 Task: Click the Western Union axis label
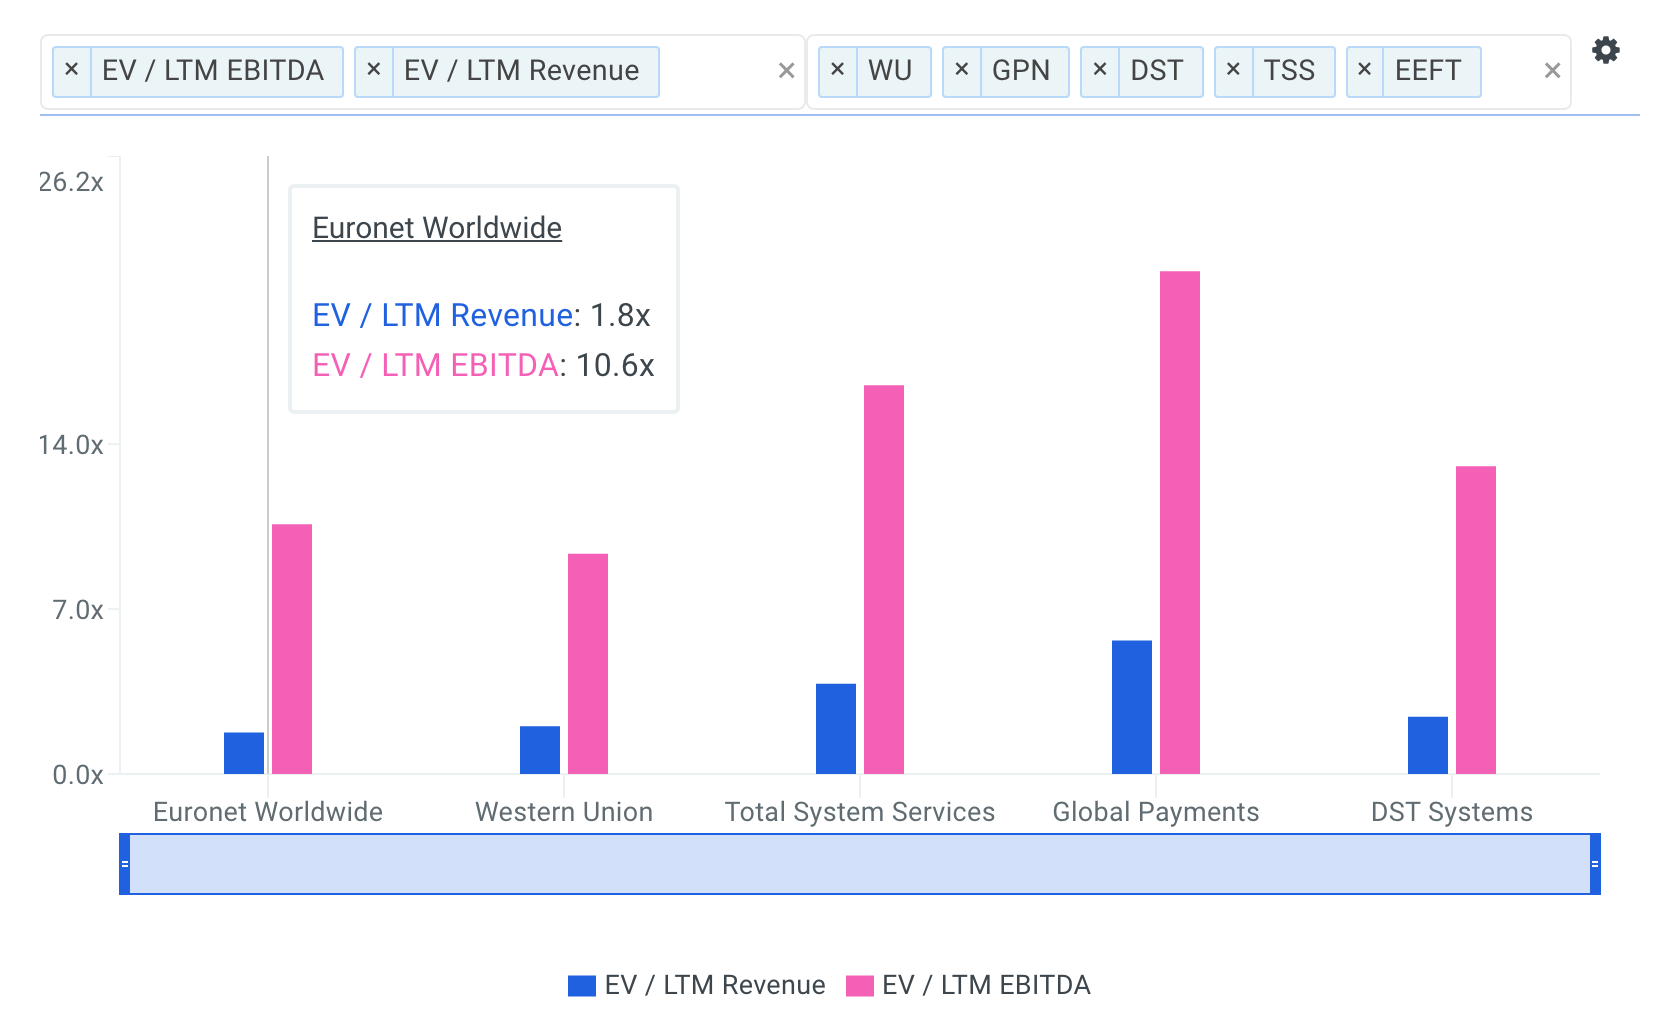coord(564,812)
